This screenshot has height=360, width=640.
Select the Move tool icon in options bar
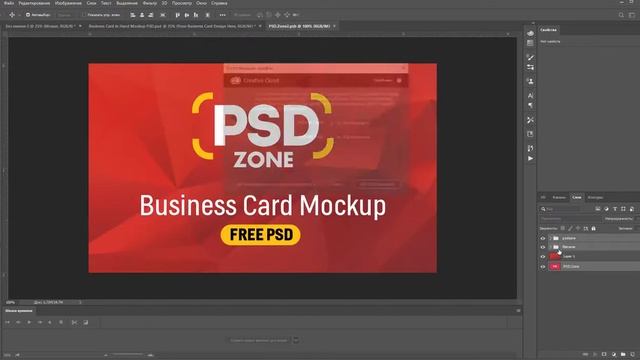(x=12, y=15)
